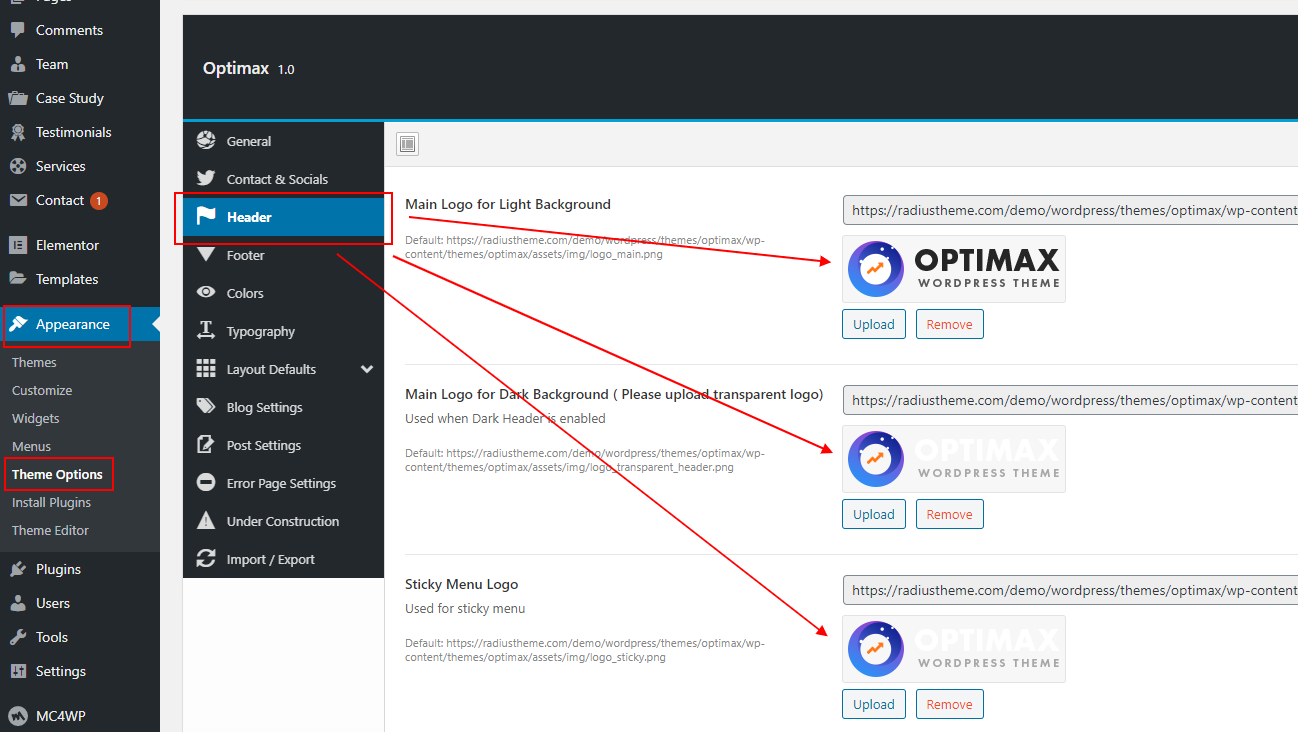Click the Layout Defaults grid icon
Image resolution: width=1298 pixels, height=732 pixels.
(206, 369)
